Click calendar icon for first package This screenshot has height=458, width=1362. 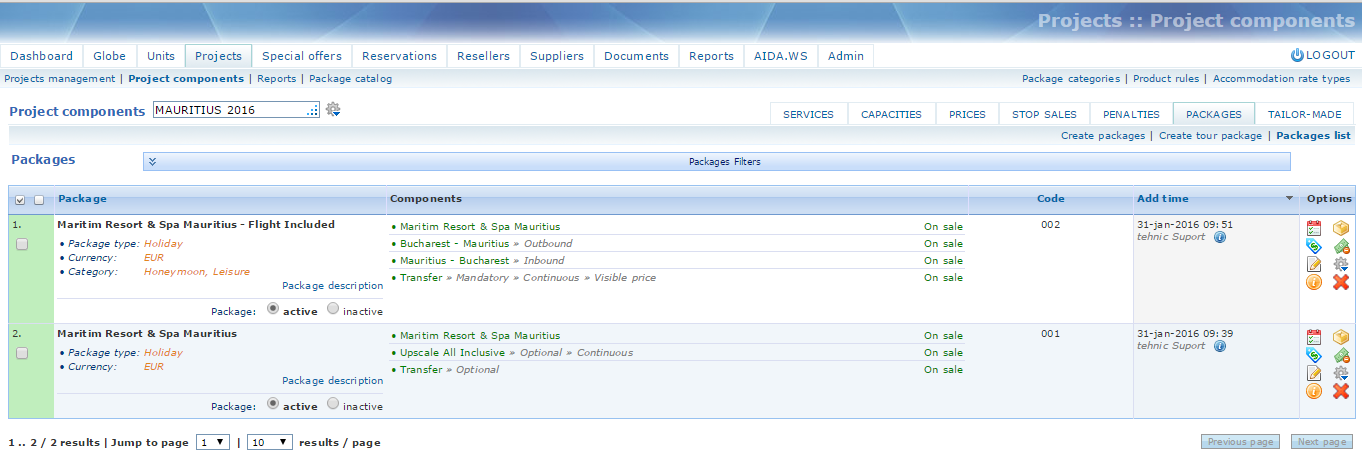click(x=1314, y=228)
